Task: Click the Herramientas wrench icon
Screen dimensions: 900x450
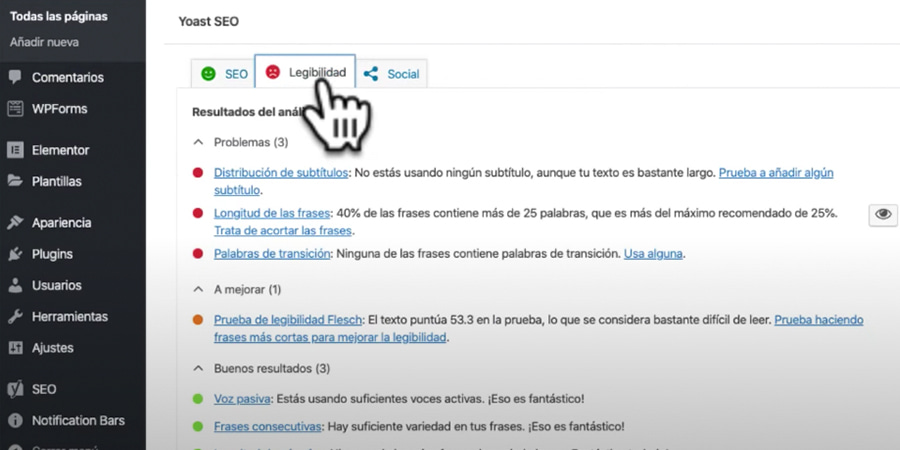Action: (x=15, y=316)
